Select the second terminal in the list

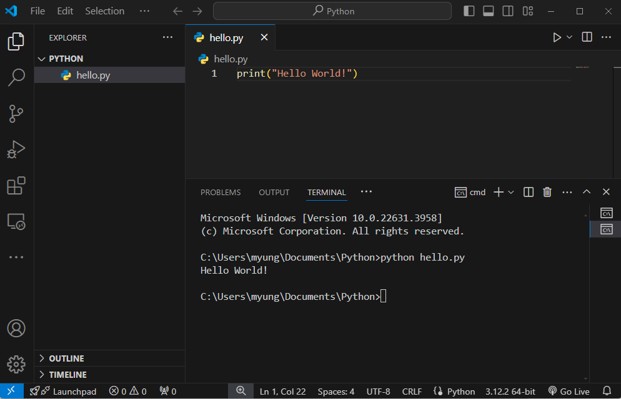pos(606,229)
